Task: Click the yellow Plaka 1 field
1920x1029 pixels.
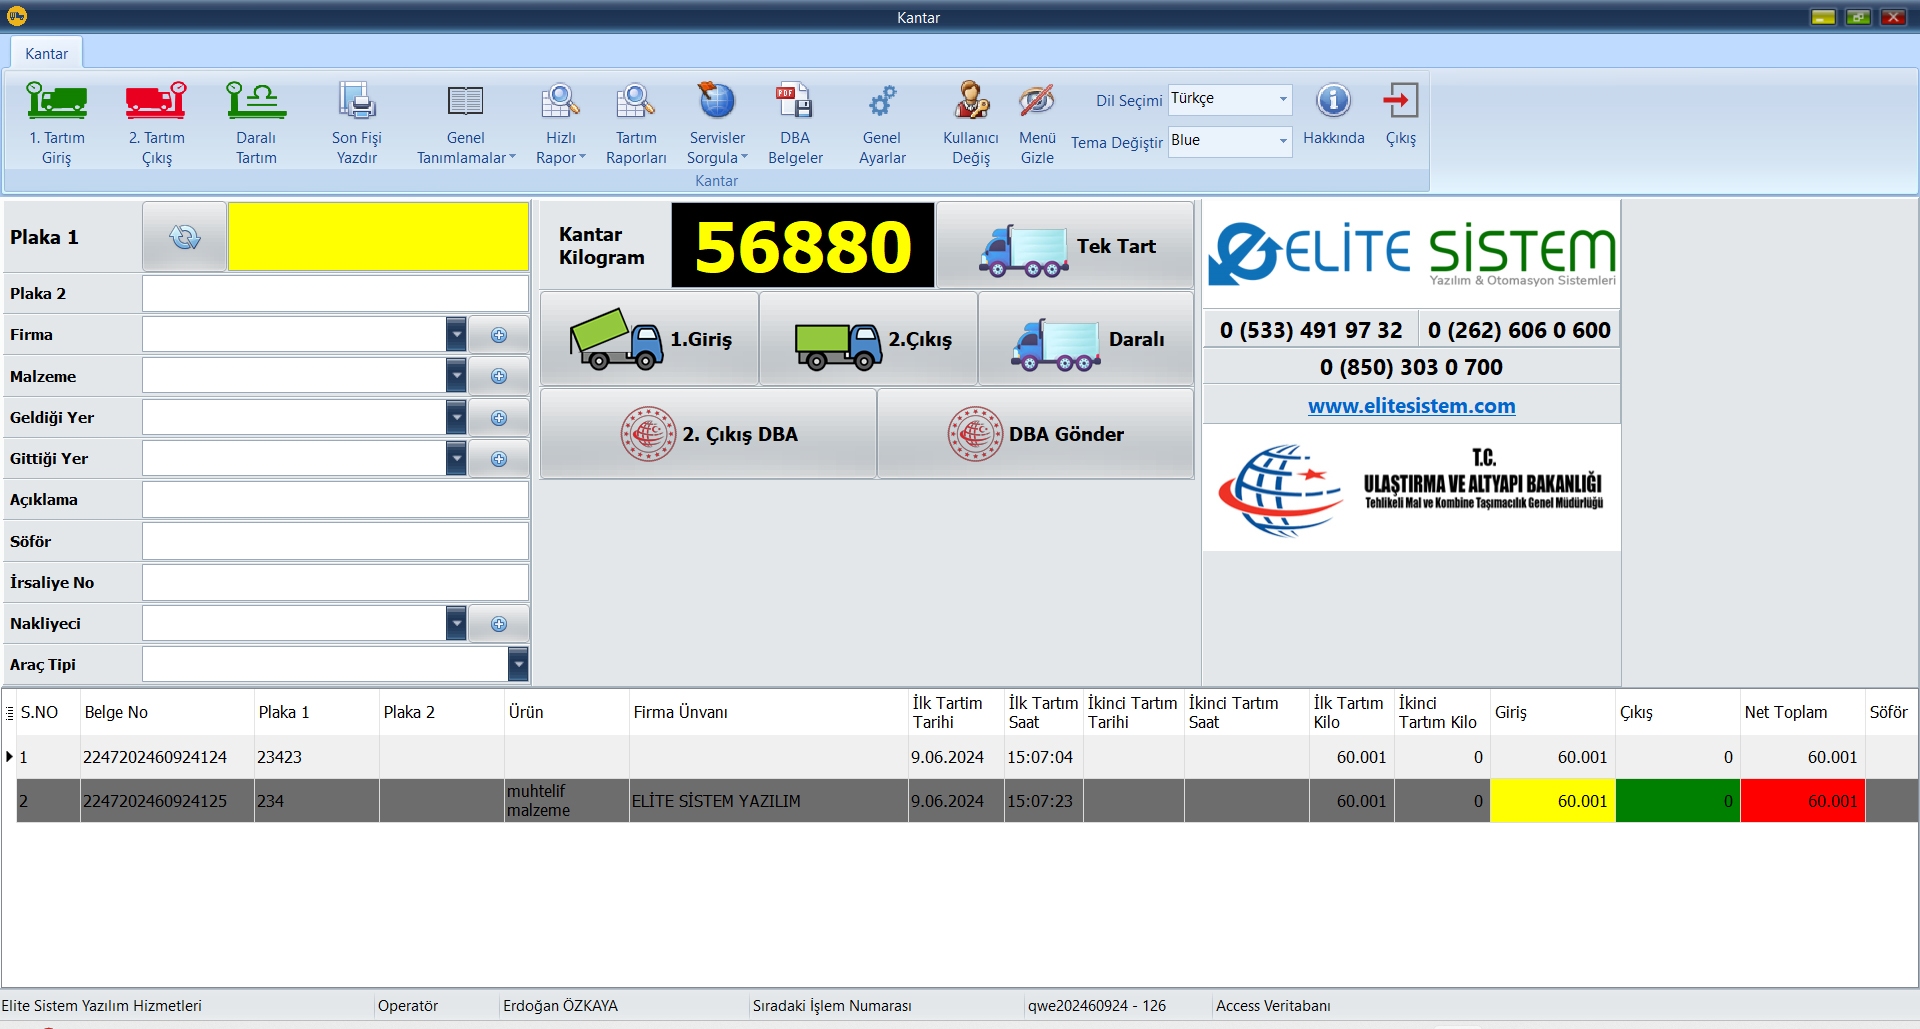Action: click(x=378, y=237)
